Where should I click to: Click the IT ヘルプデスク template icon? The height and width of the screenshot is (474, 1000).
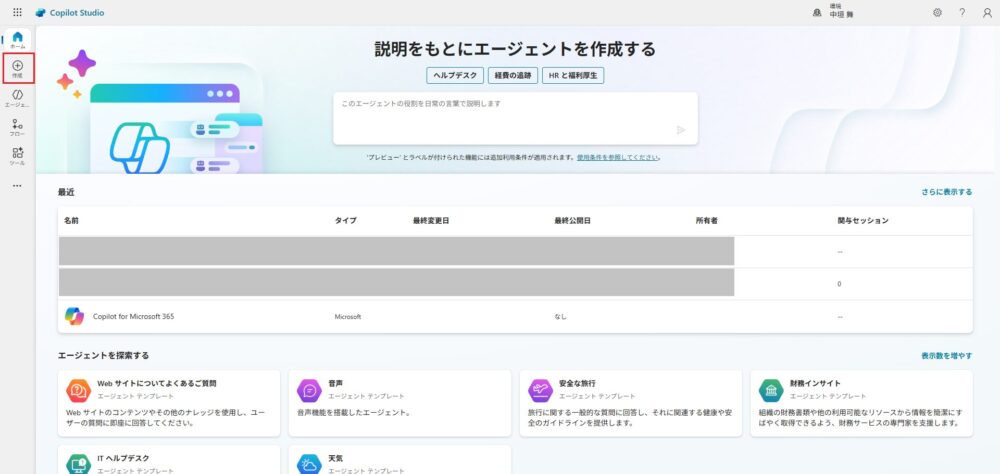pyautogui.click(x=78, y=464)
